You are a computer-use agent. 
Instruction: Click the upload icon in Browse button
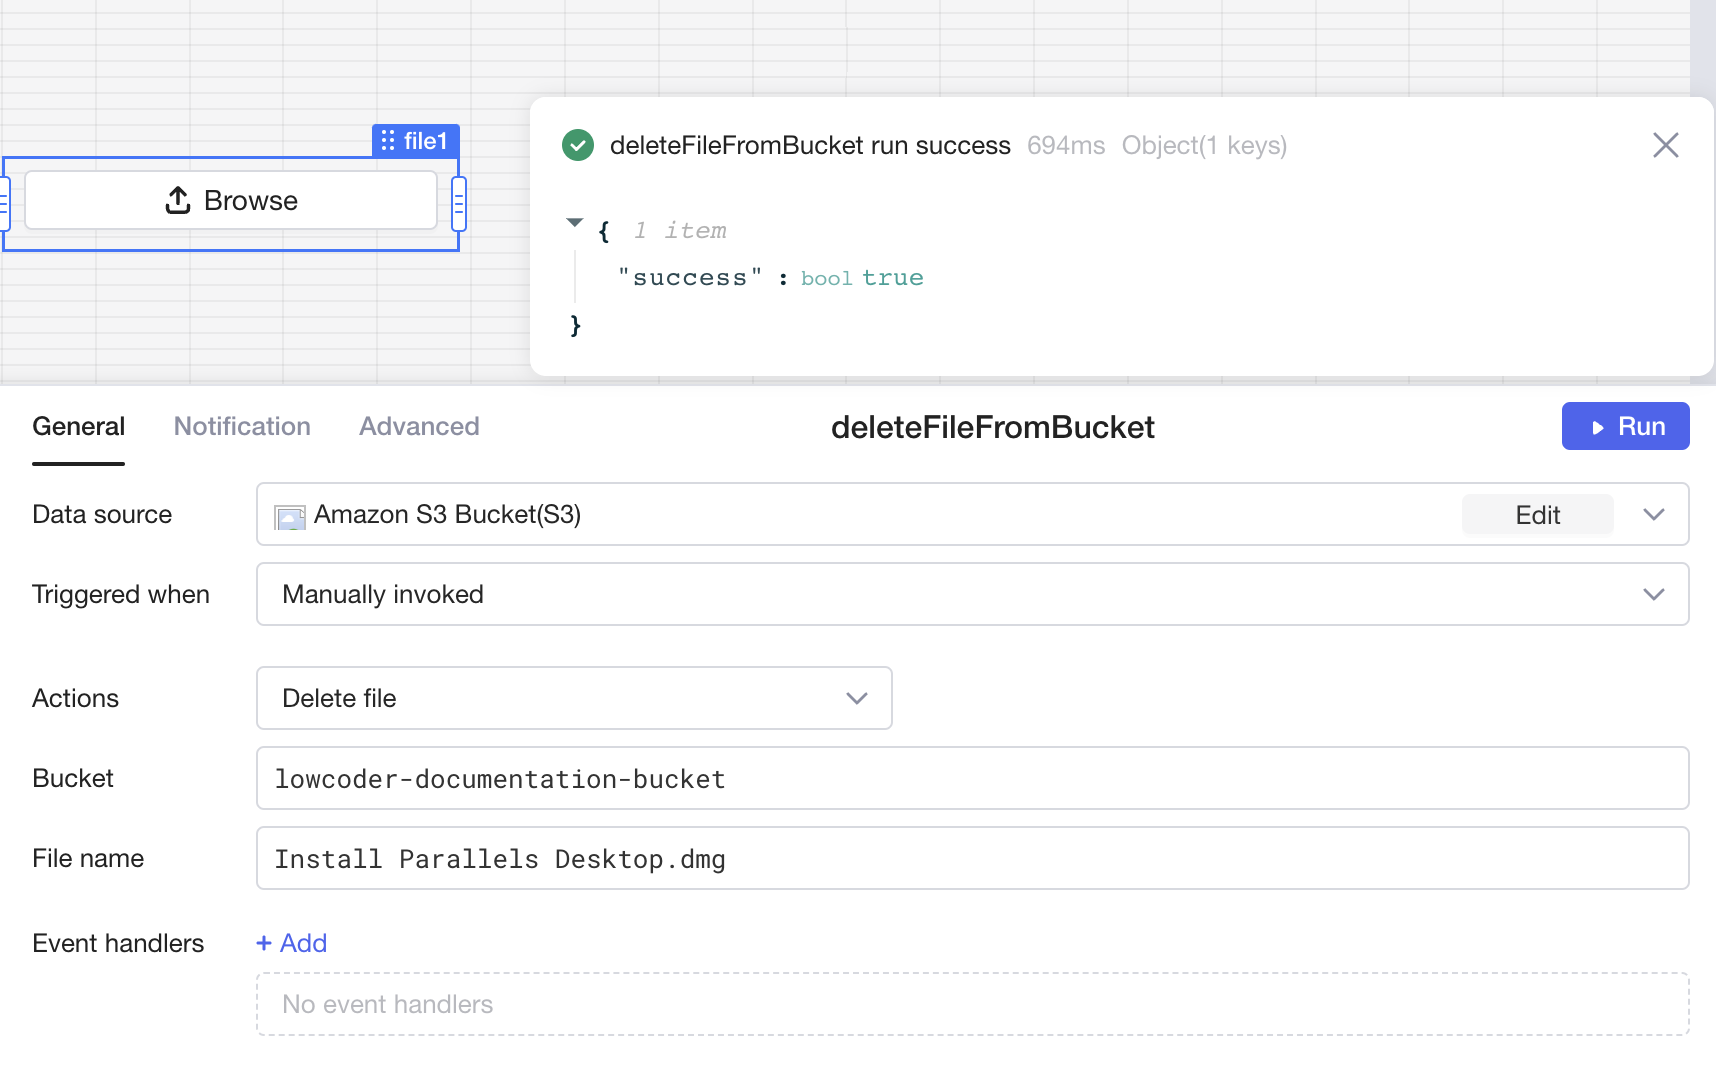click(x=178, y=201)
